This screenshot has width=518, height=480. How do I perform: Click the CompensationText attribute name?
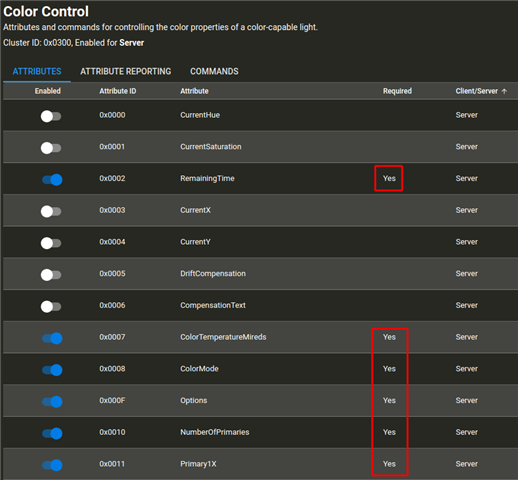(x=213, y=305)
